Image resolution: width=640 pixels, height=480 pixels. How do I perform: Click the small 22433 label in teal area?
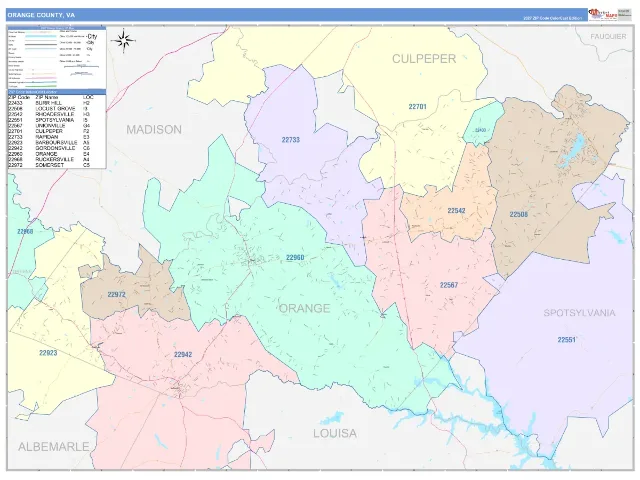pos(480,130)
